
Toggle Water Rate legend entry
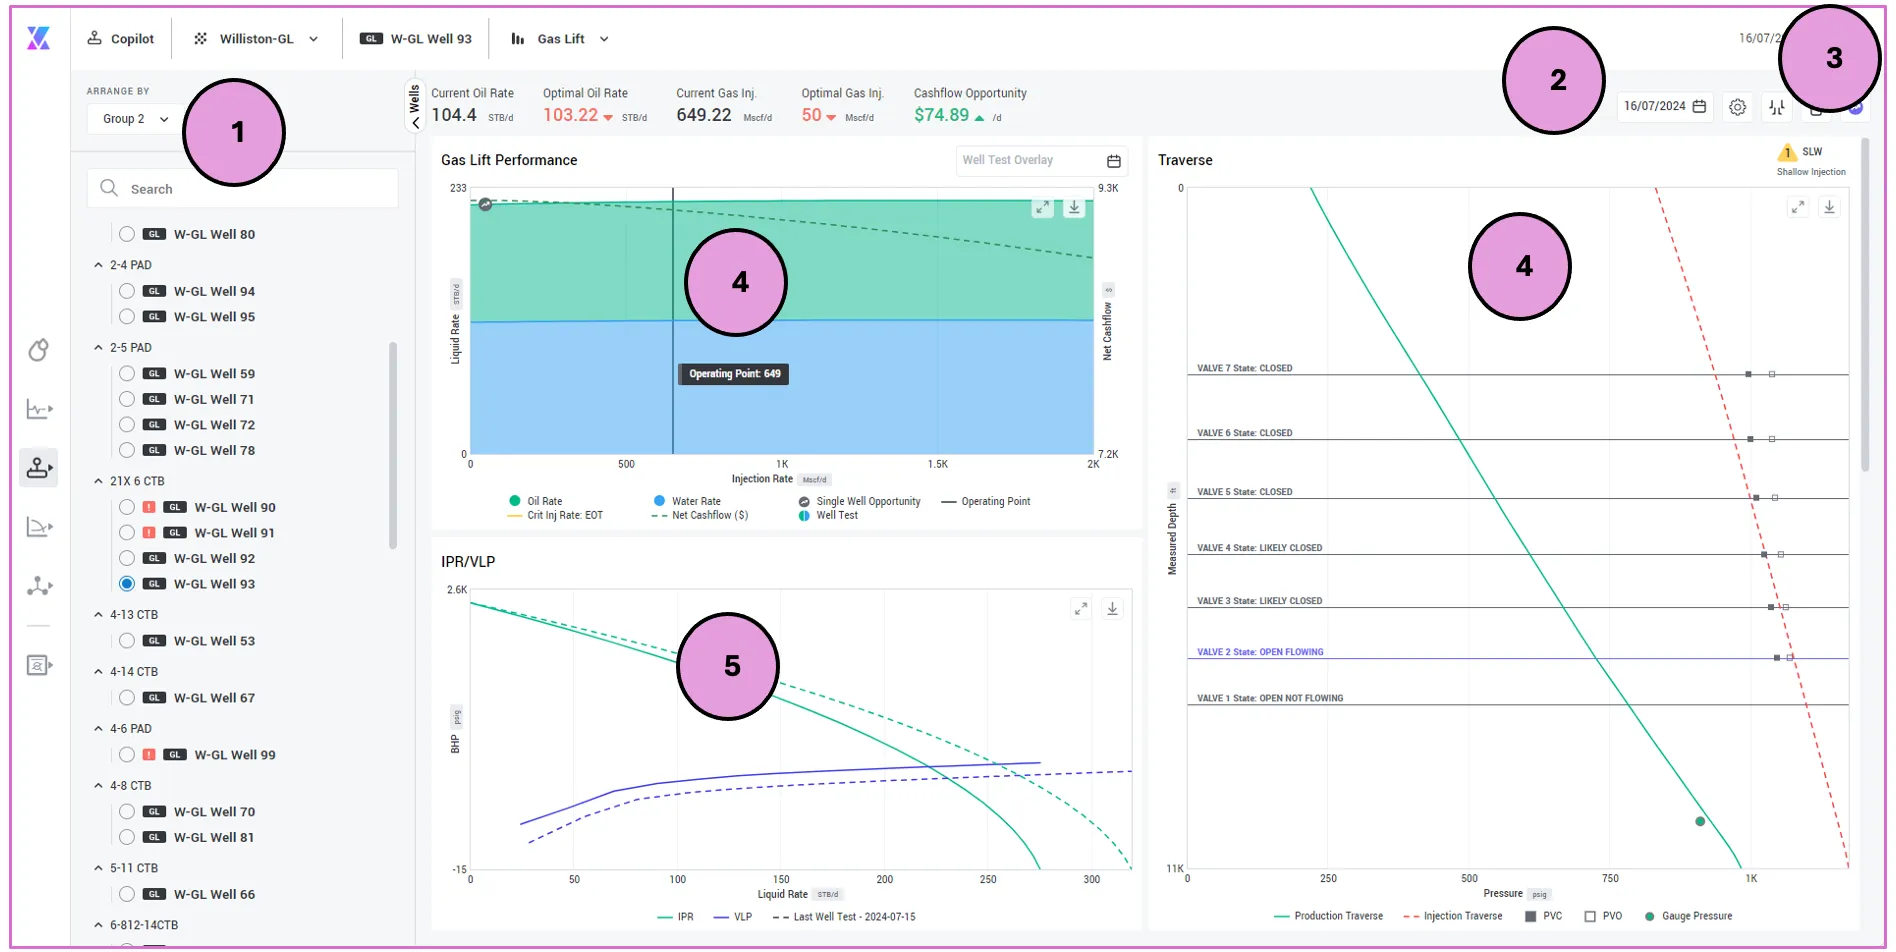tap(687, 501)
